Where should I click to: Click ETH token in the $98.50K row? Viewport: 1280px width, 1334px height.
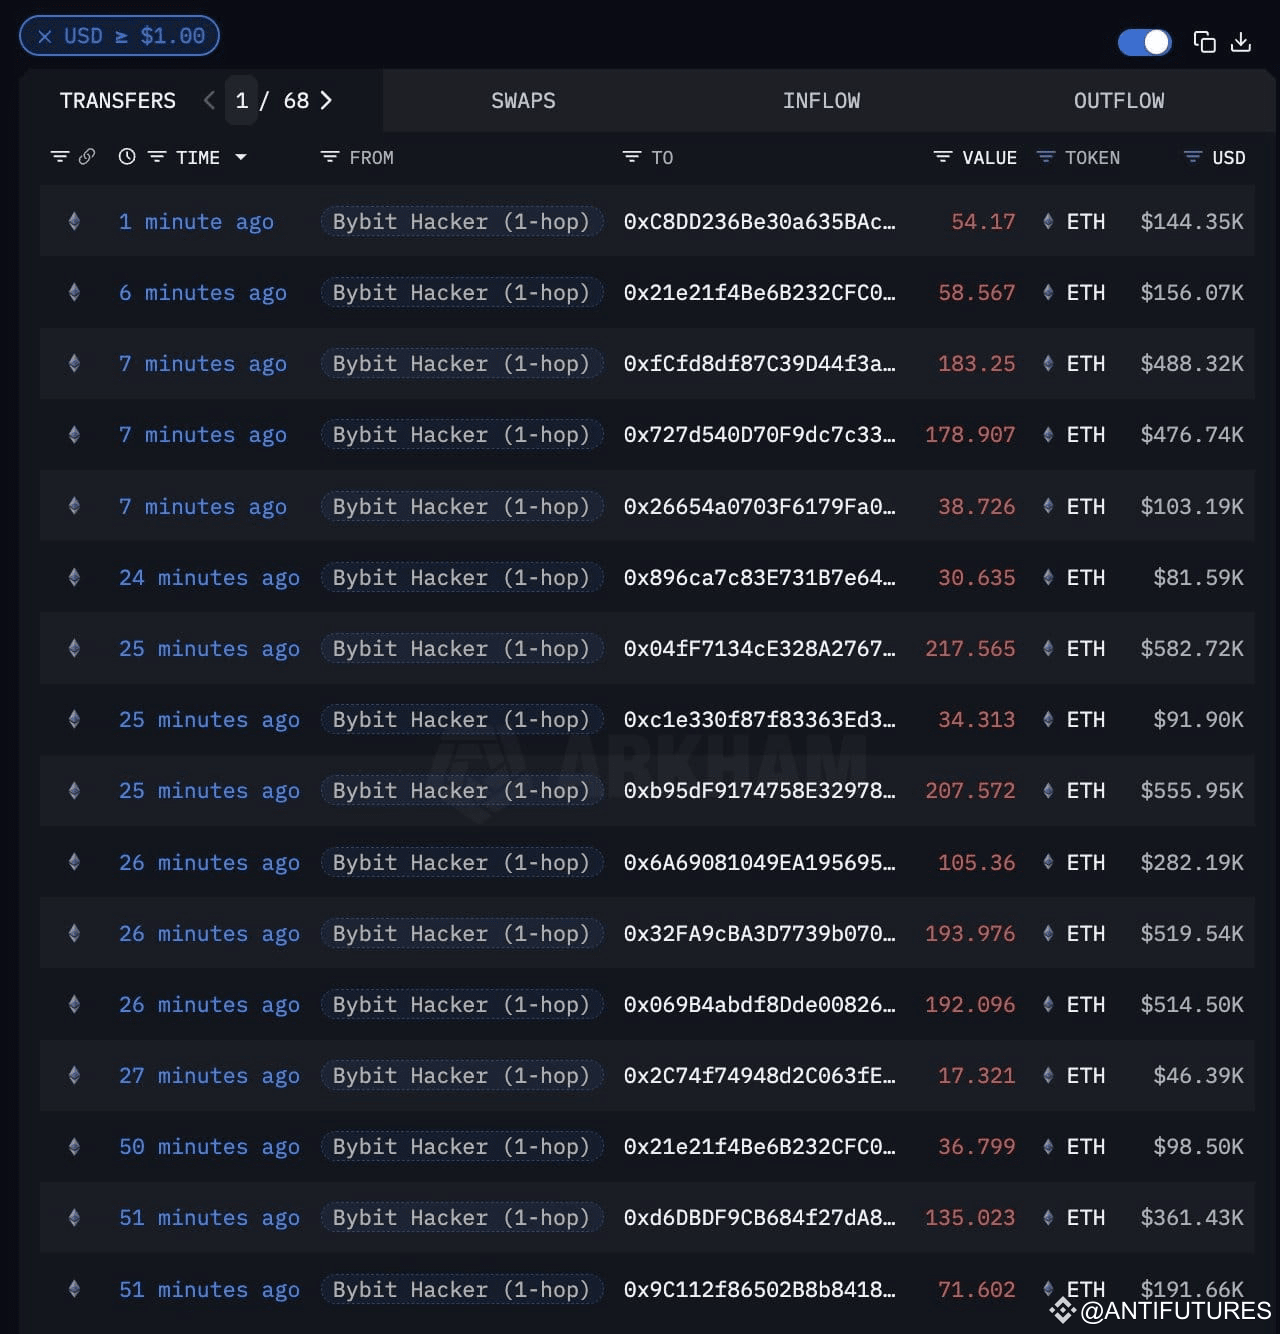[x=1074, y=1146]
